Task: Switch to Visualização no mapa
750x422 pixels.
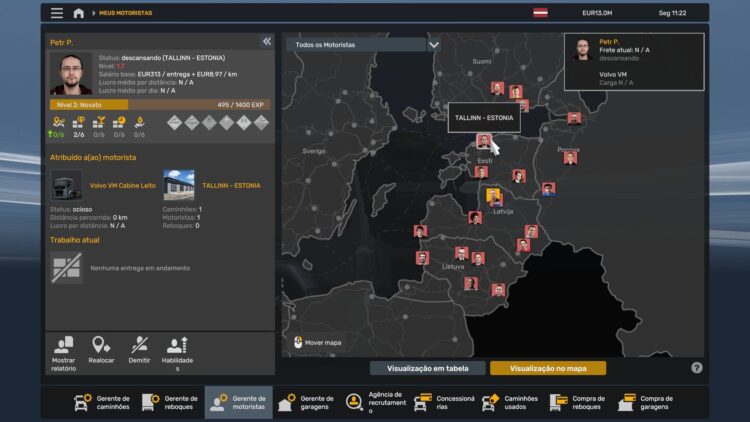Action: (x=548, y=368)
